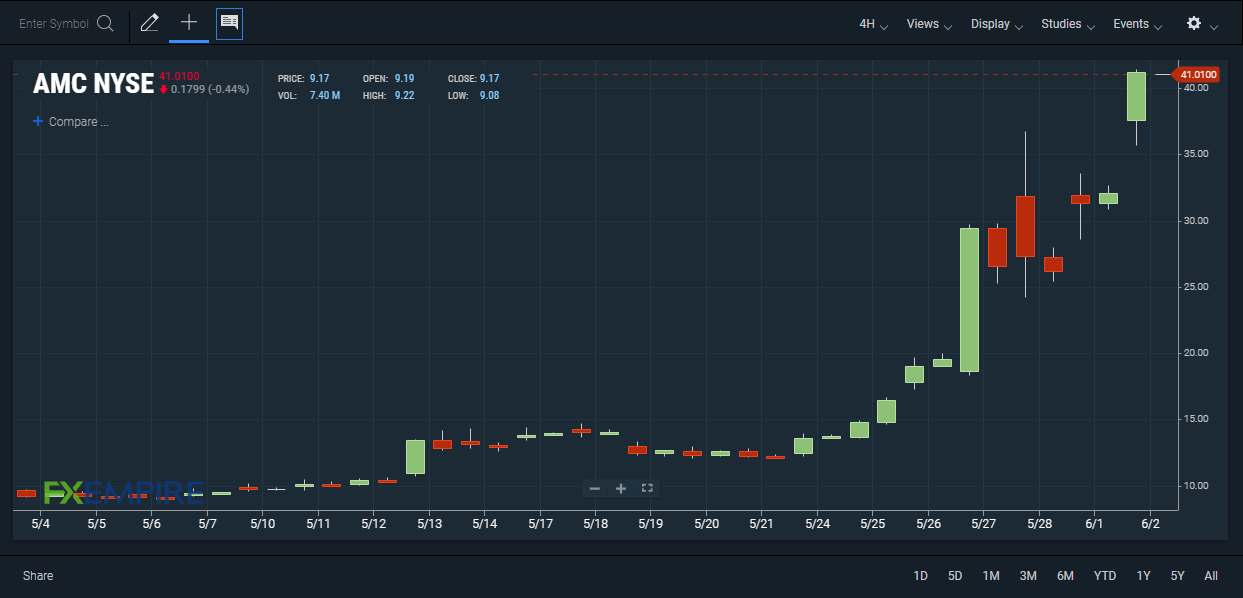Click the 5/10 date label
This screenshot has height=598, width=1243.
263,523
